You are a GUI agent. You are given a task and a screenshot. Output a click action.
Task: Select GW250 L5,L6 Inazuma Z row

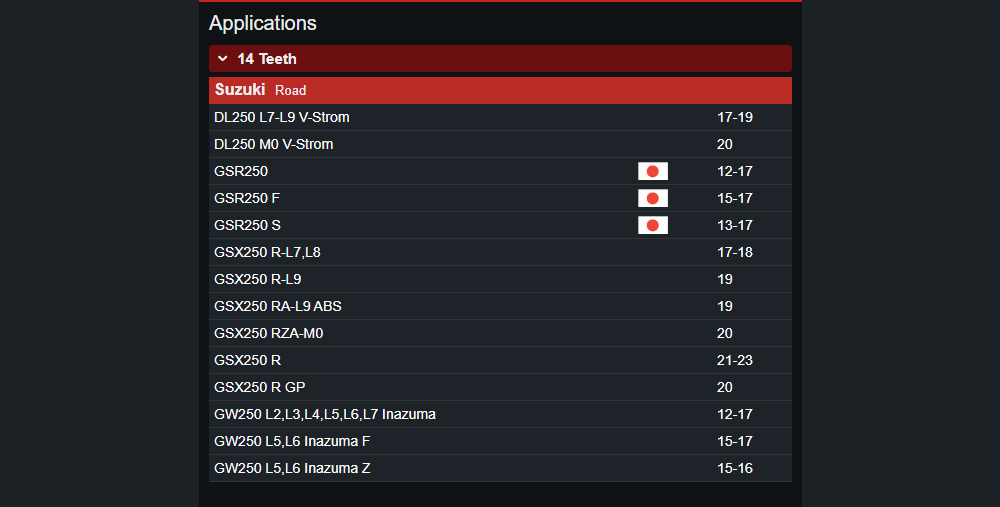[292, 468]
